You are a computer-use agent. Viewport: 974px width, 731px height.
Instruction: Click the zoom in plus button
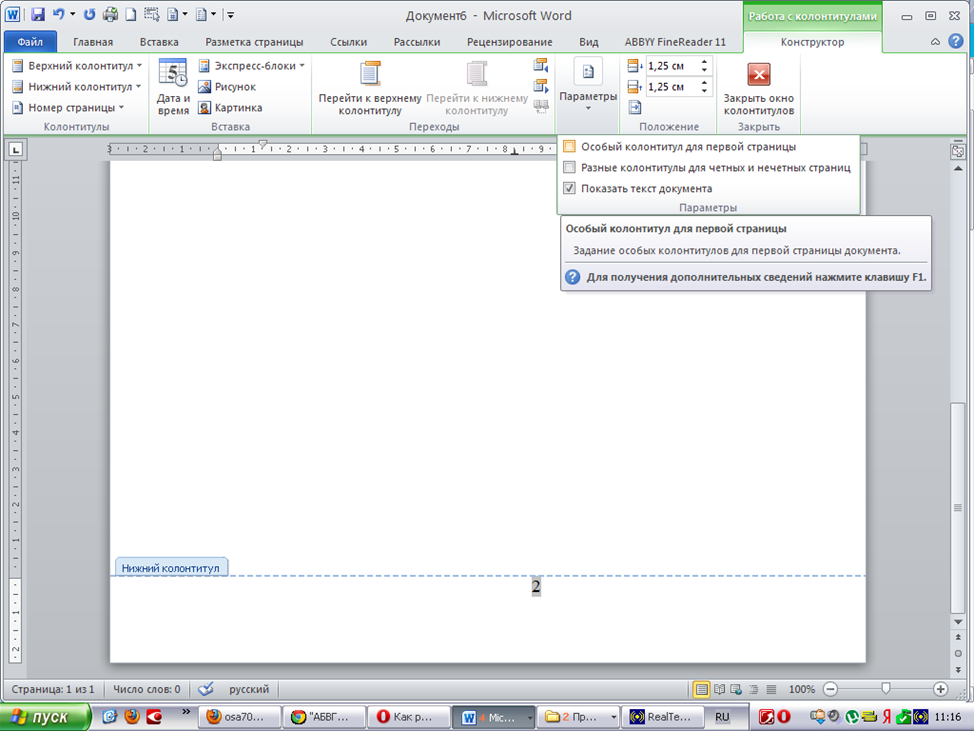[940, 689]
